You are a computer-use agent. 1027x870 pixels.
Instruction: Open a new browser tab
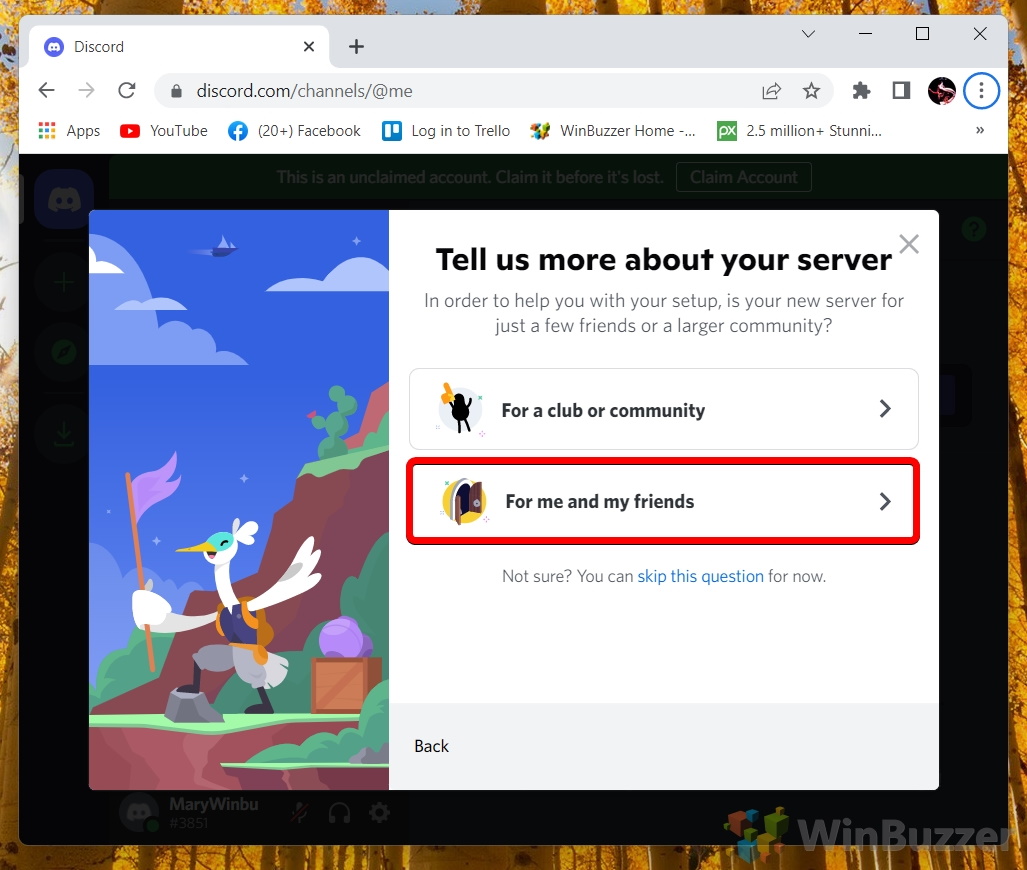point(356,47)
